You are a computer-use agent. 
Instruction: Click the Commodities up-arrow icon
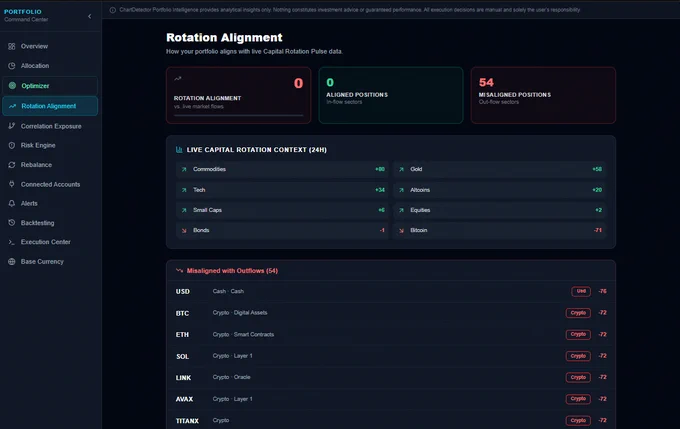184,169
